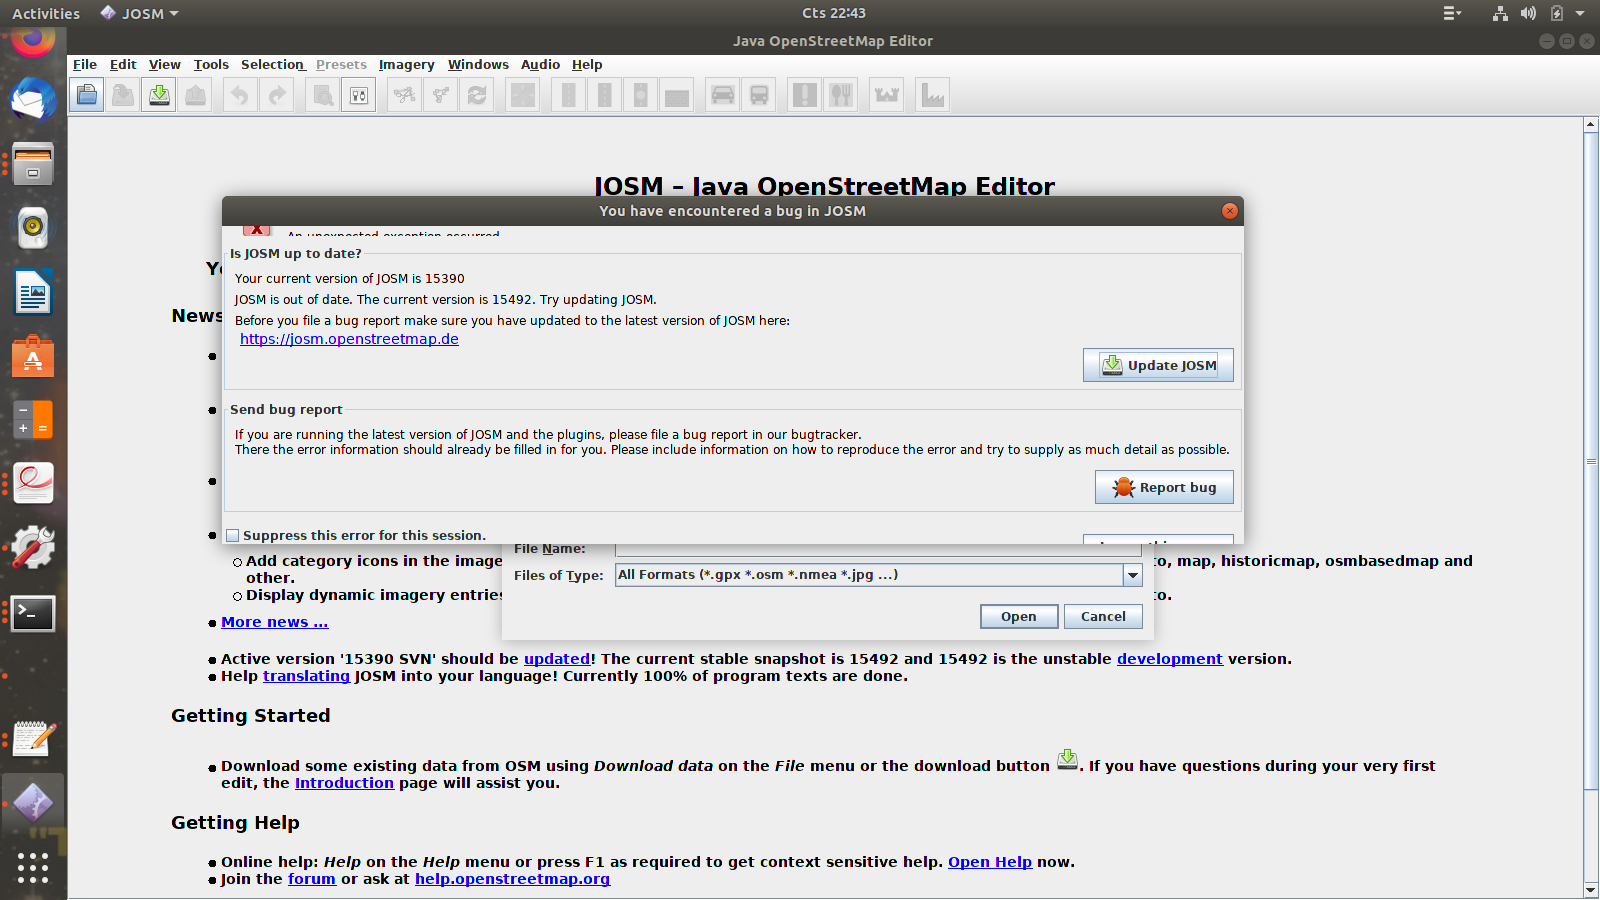Click Open in the file dialog
This screenshot has width=1600, height=900.
tap(1019, 616)
